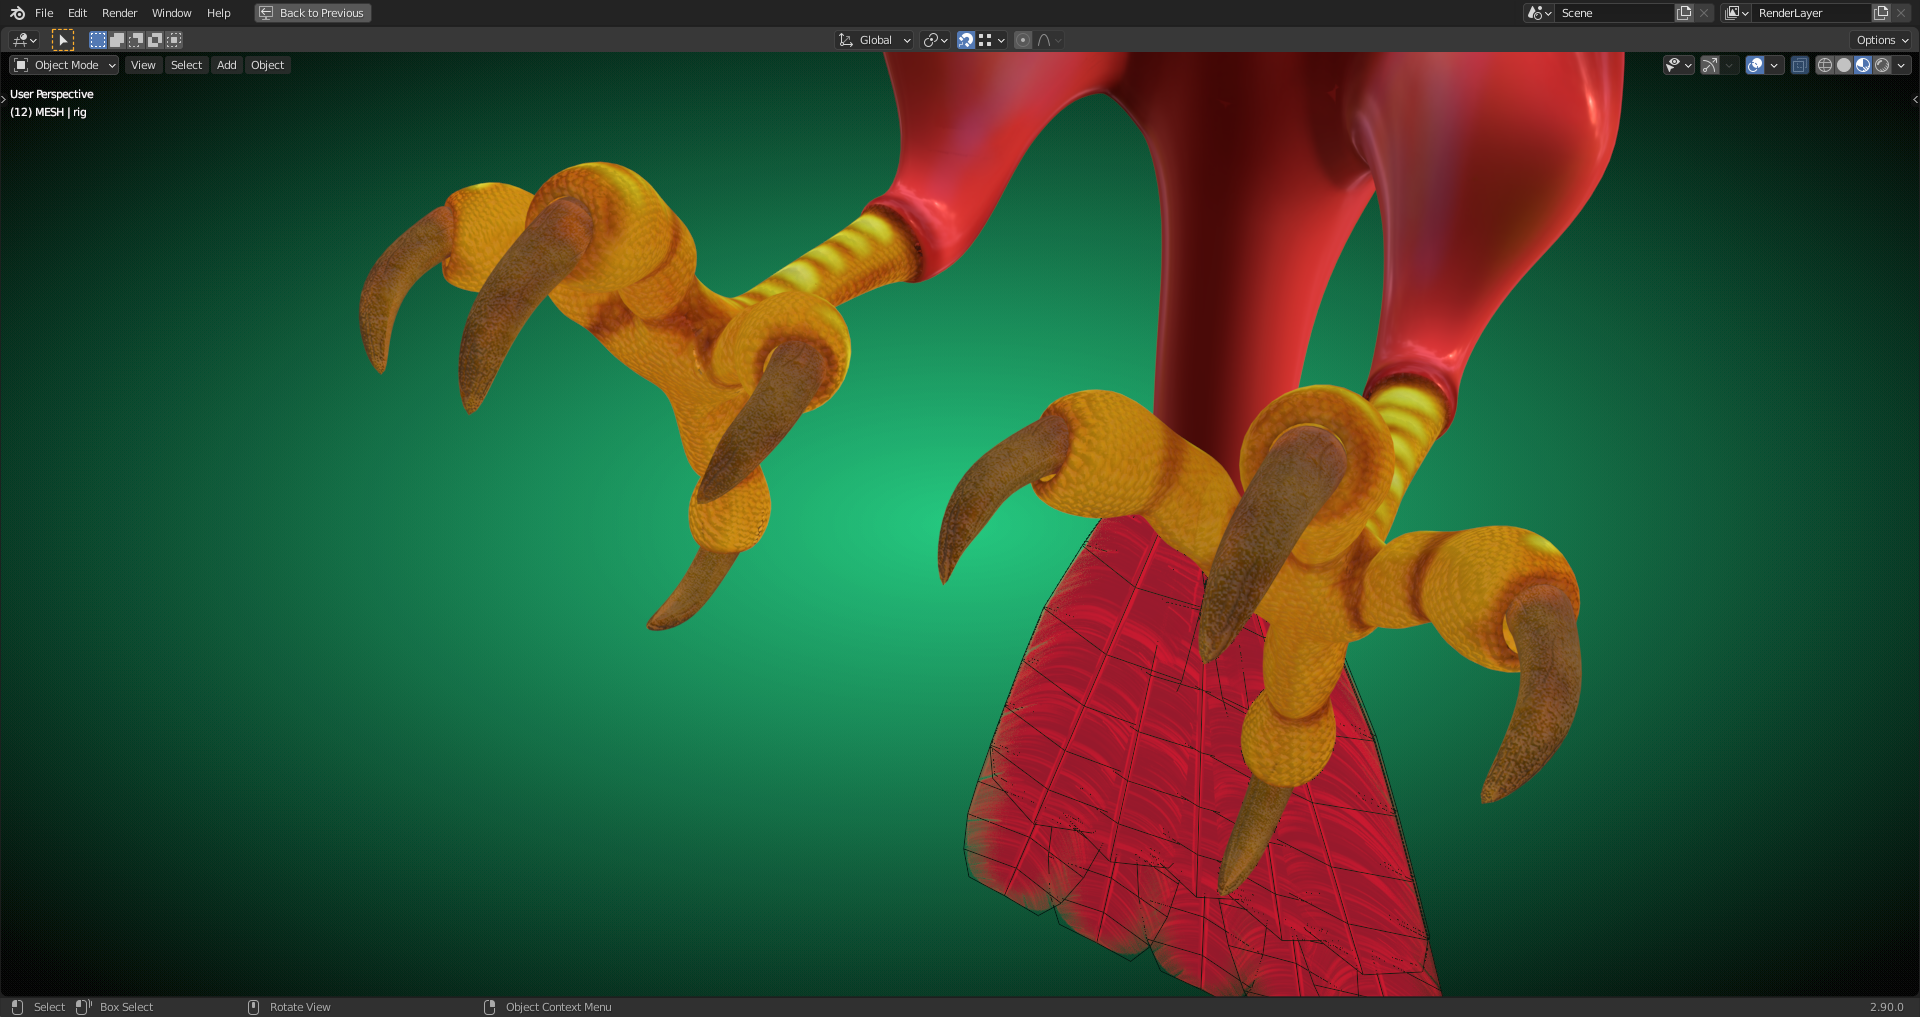Toggle viewport gizmos
The height and width of the screenshot is (1017, 1920).
point(1710,65)
